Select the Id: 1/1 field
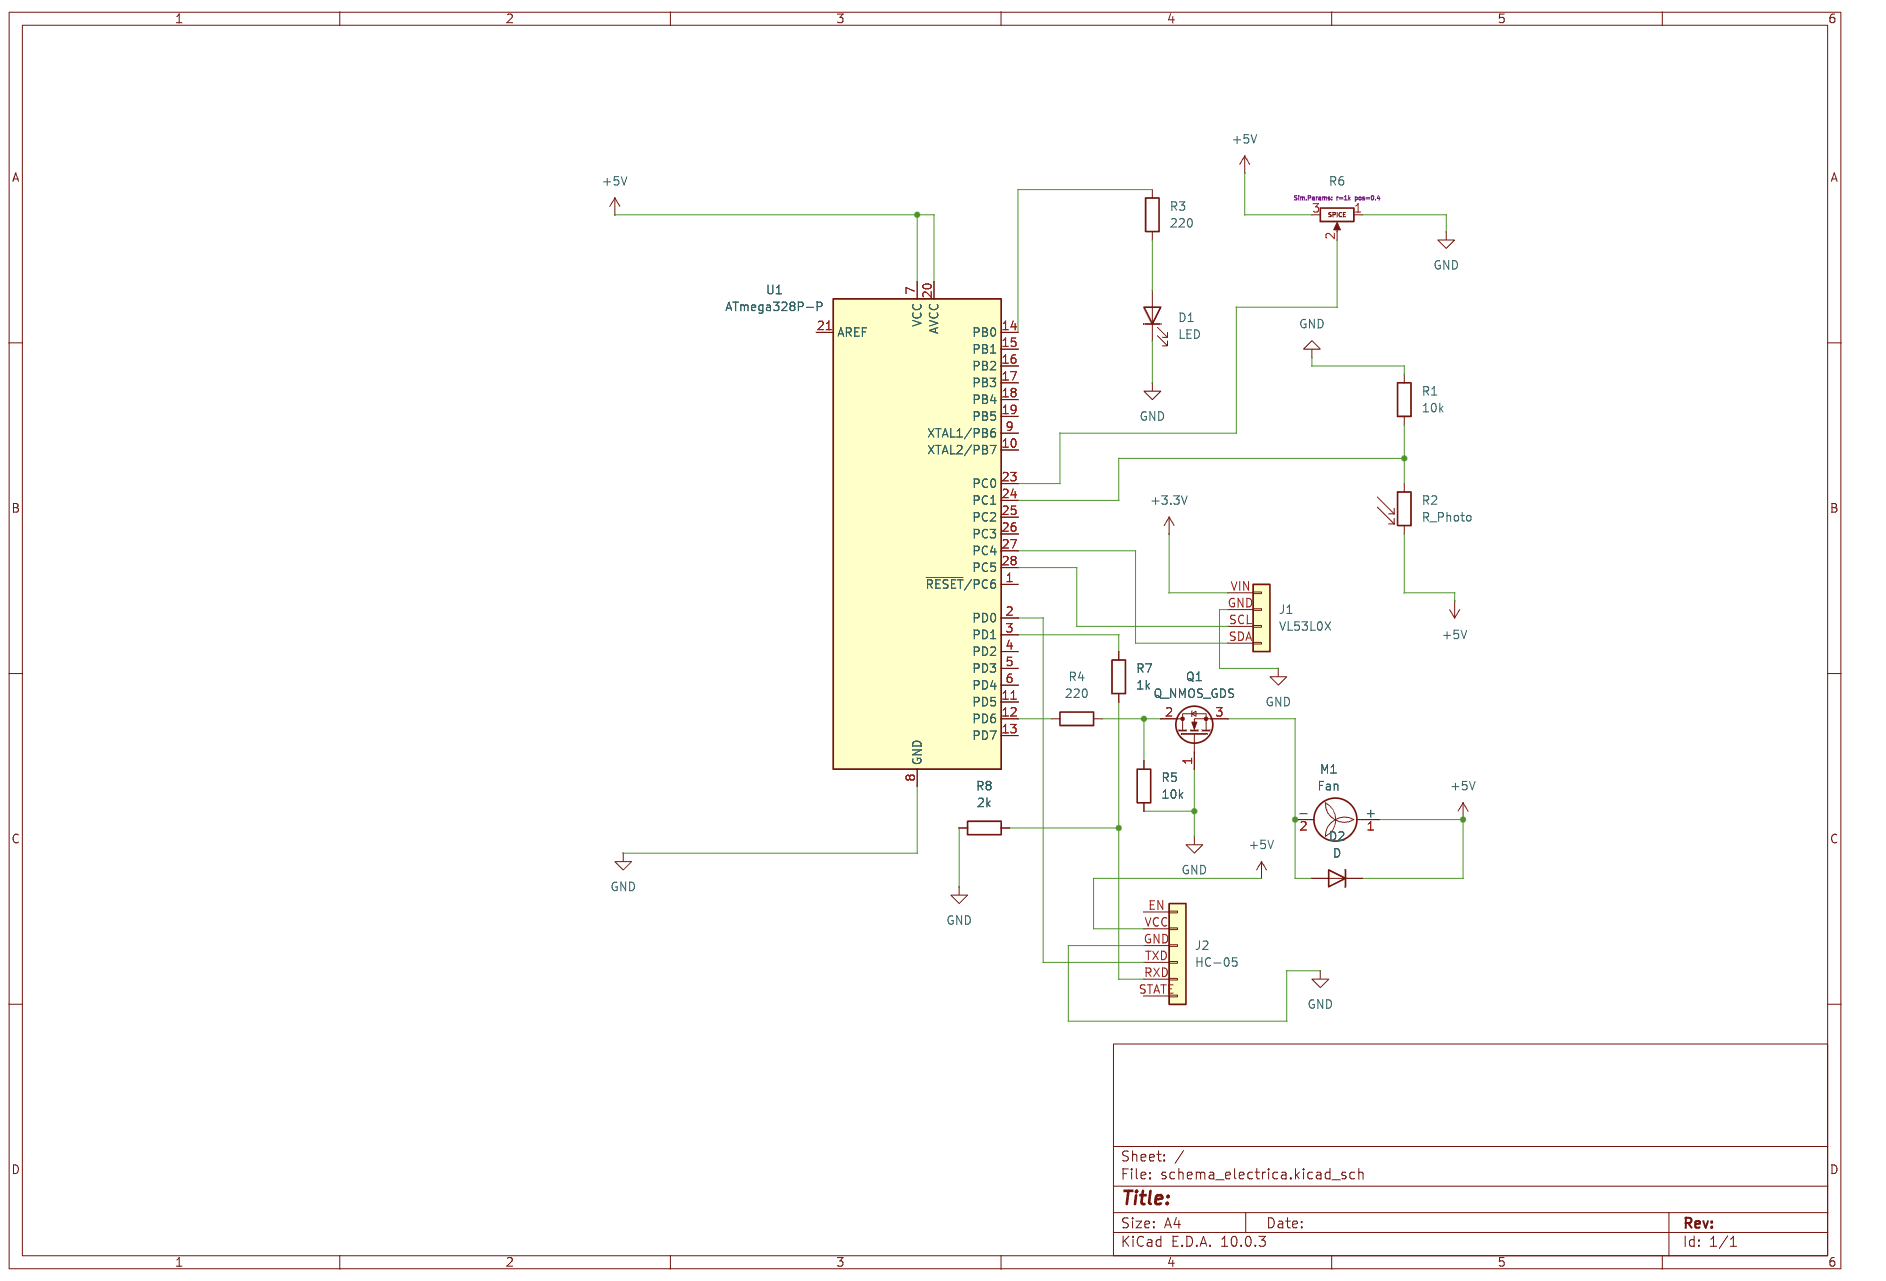 (1710, 1242)
